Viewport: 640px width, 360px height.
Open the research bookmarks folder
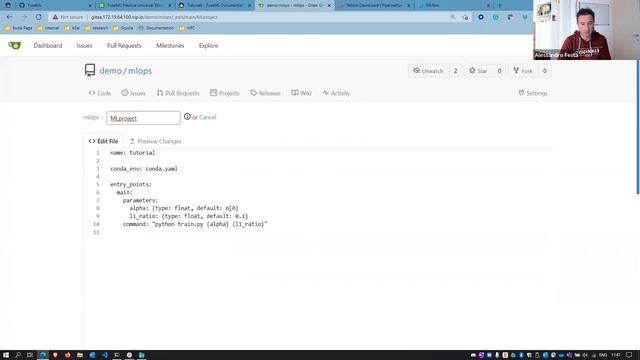pyautogui.click(x=96, y=28)
